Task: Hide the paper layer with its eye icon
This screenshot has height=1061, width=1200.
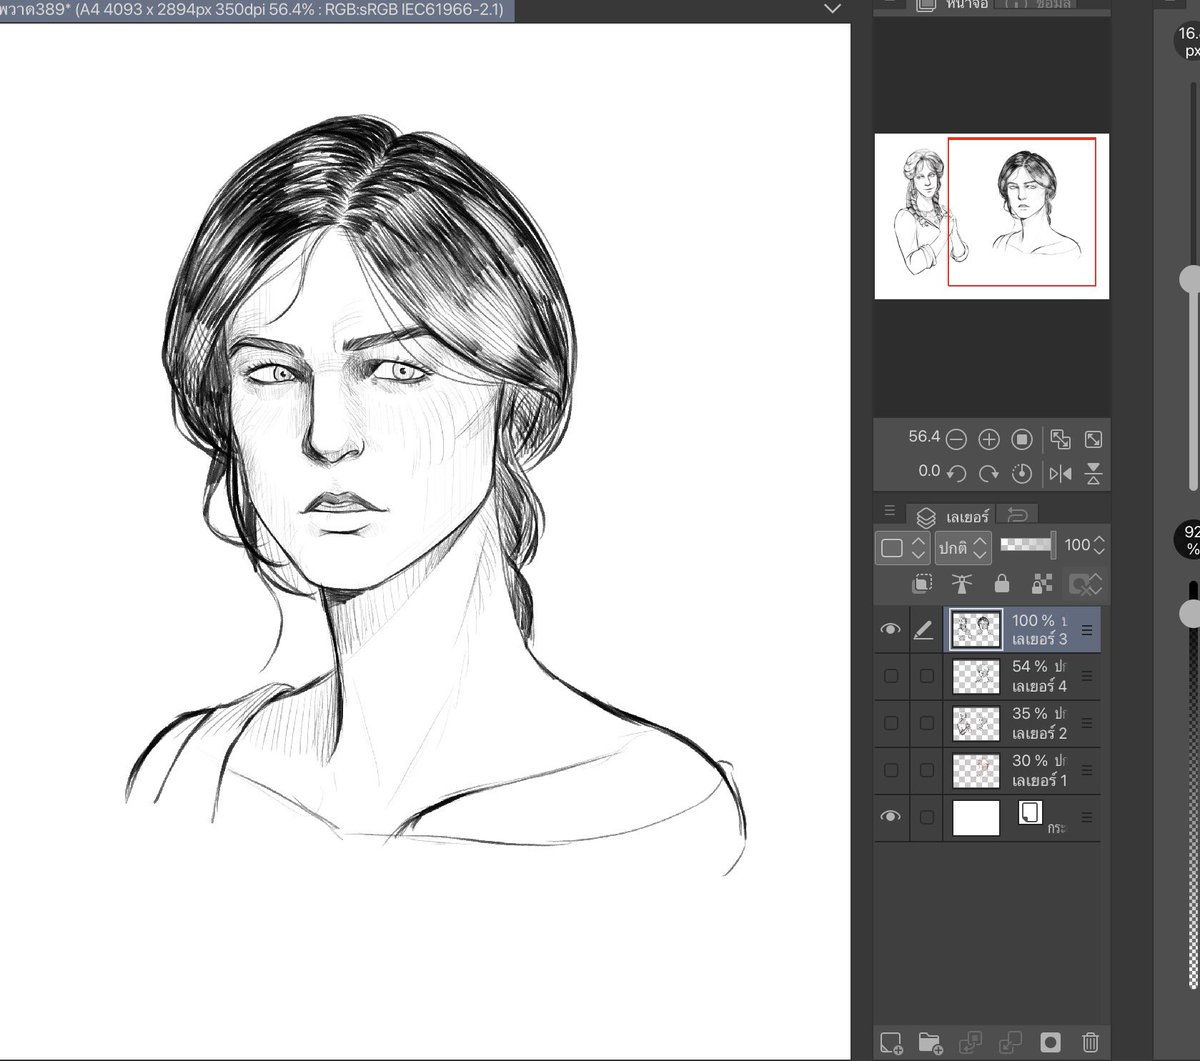Action: [x=890, y=817]
